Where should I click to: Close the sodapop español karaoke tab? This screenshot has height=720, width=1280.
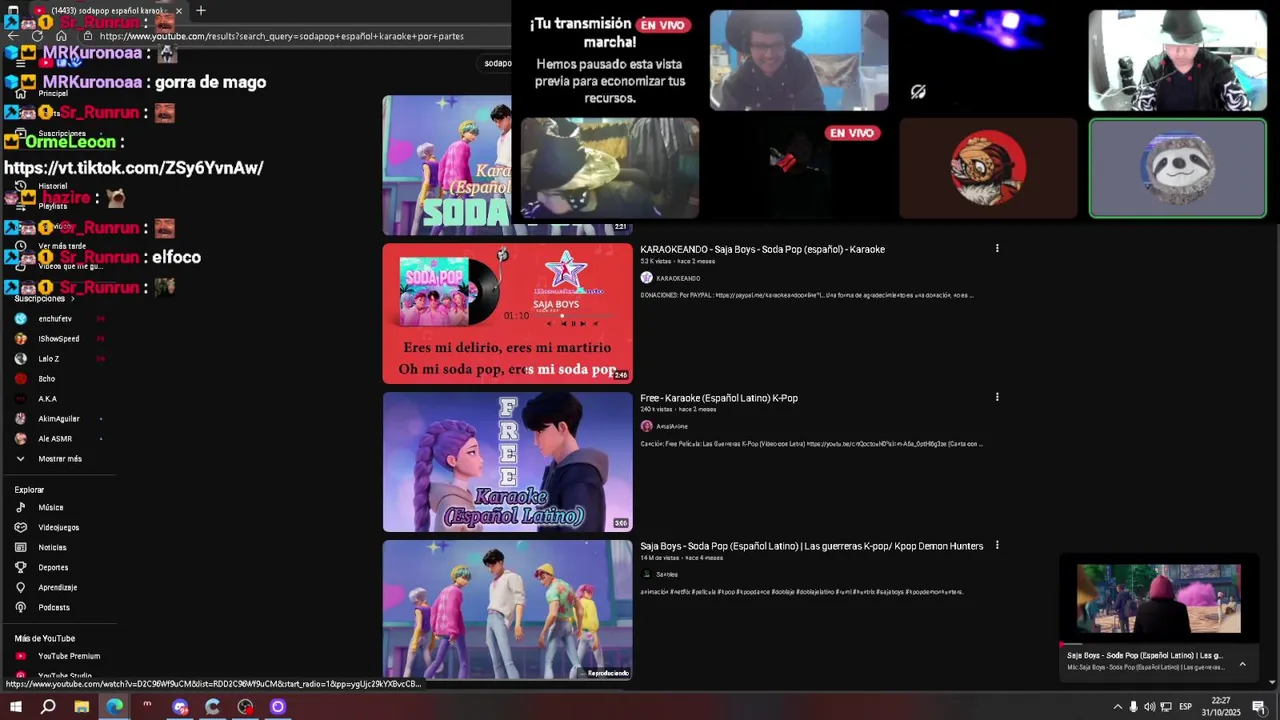pos(179,11)
